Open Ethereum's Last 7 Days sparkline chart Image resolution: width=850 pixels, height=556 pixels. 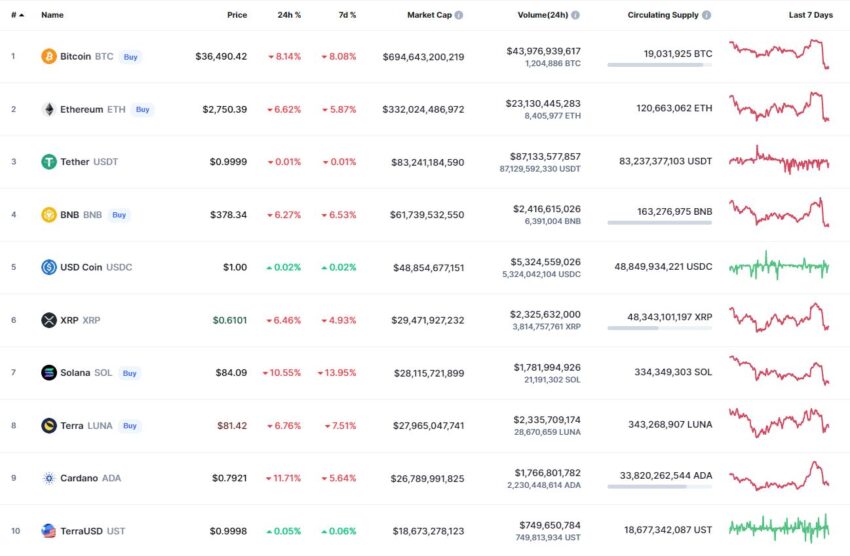pos(779,107)
